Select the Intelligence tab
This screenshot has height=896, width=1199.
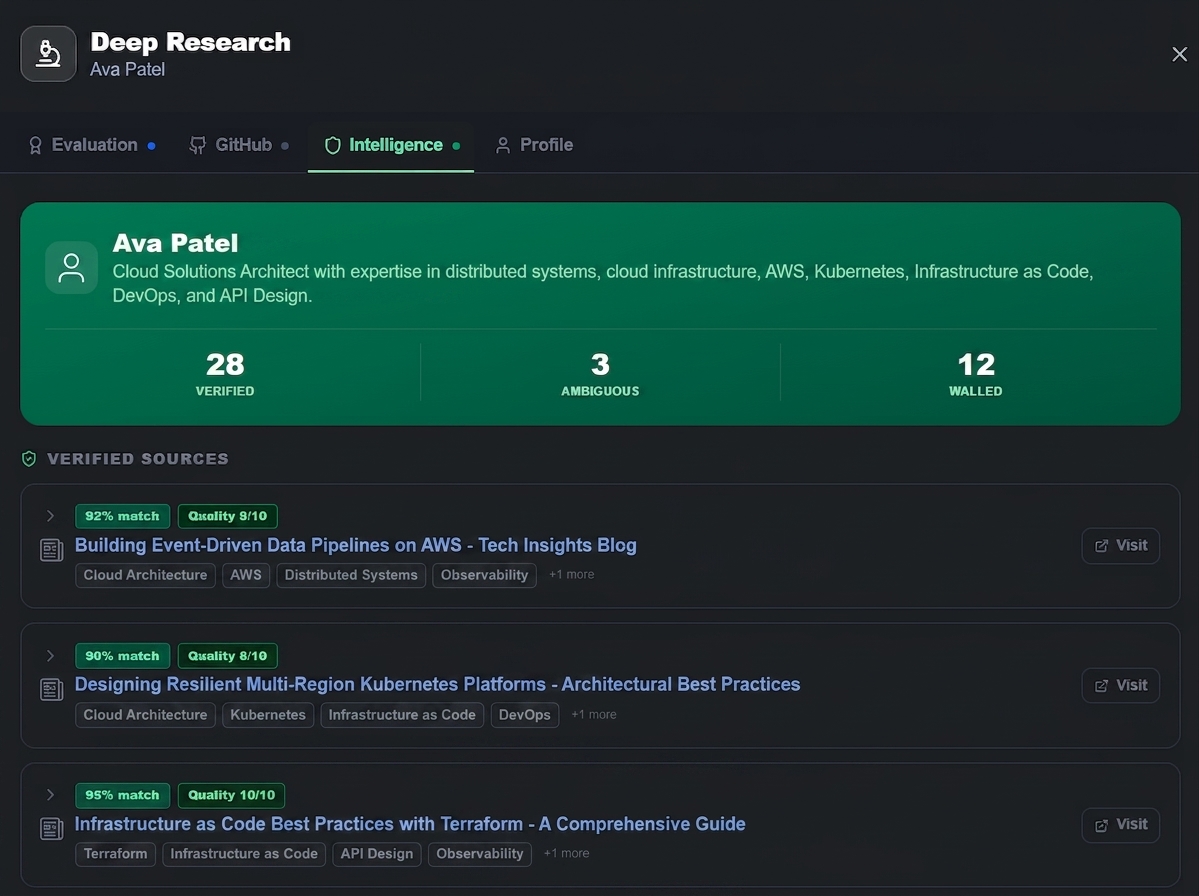pos(391,144)
